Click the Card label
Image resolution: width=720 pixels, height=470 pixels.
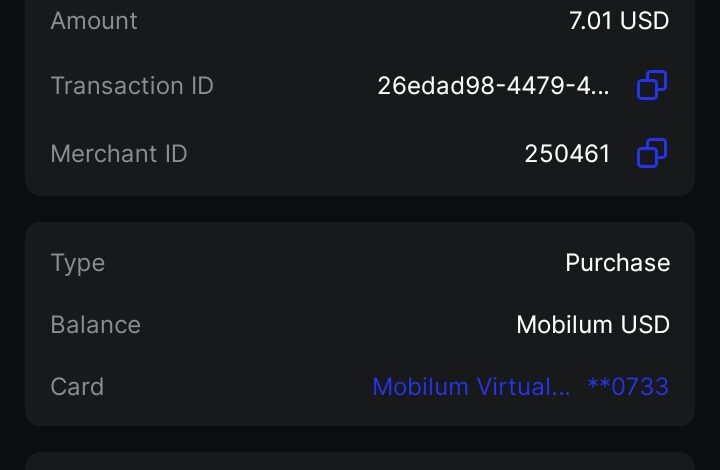click(77, 387)
